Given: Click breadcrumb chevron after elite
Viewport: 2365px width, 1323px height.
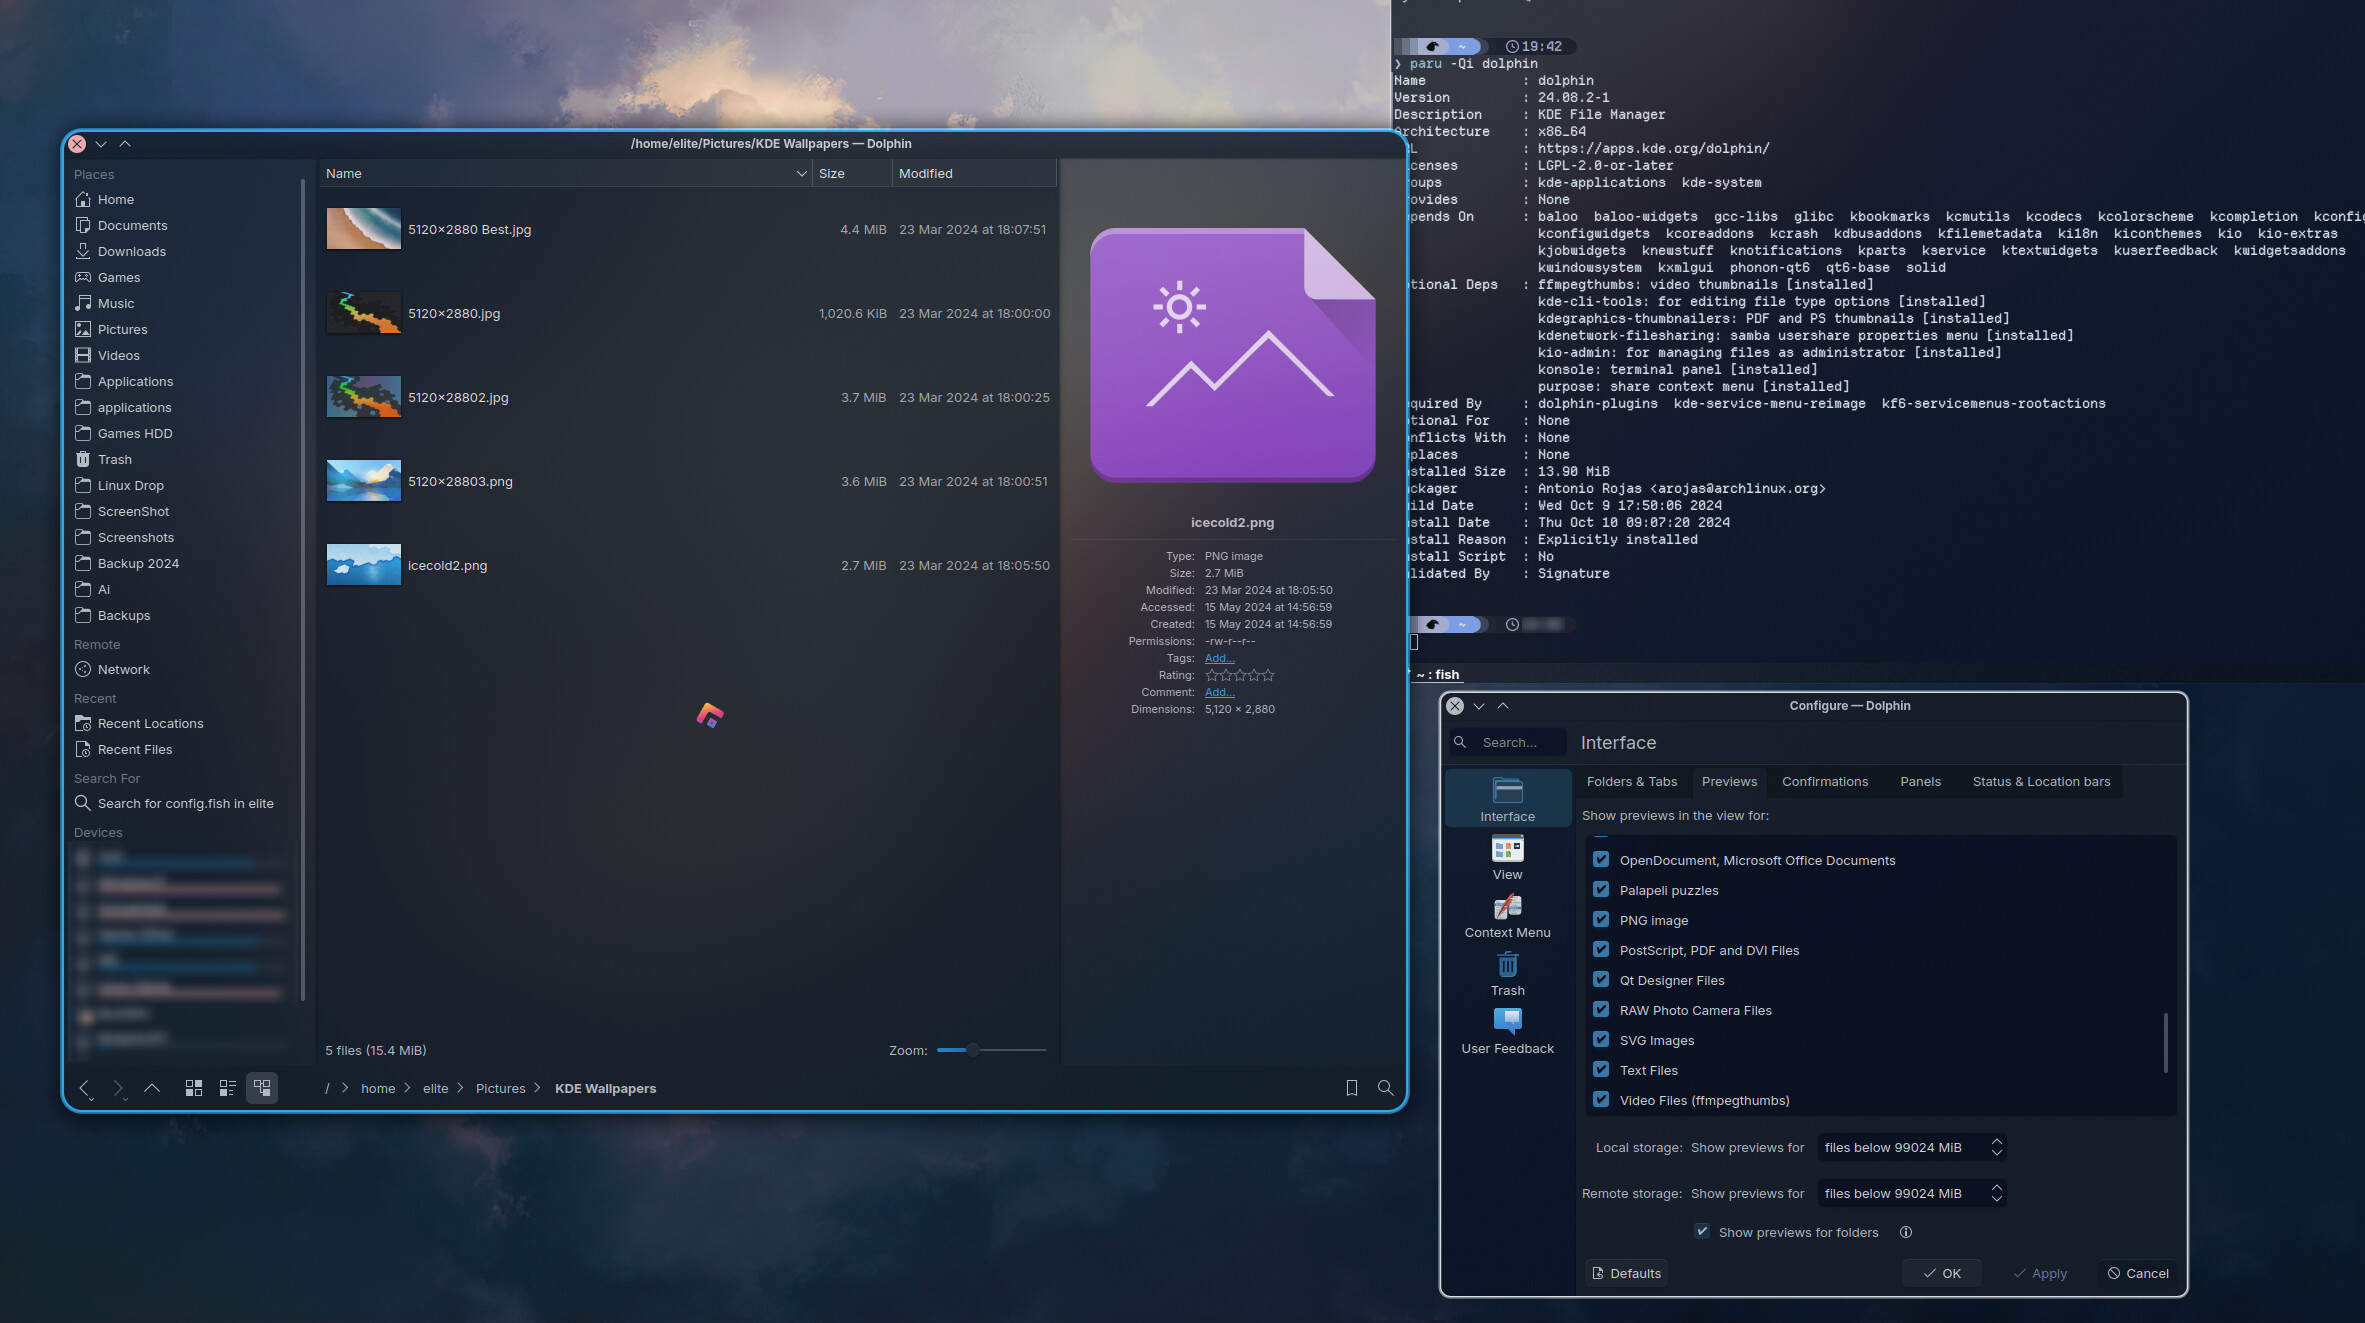Looking at the screenshot, I should coord(460,1088).
